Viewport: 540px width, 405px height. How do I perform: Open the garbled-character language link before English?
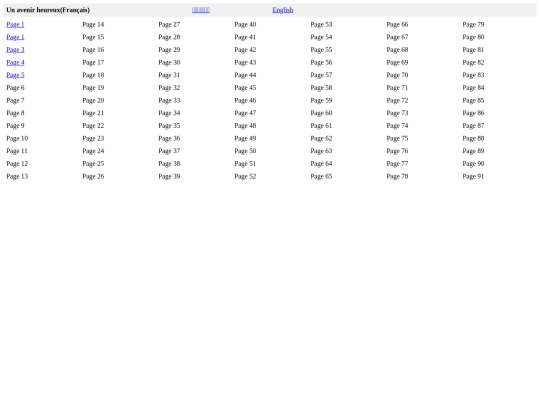pos(201,10)
